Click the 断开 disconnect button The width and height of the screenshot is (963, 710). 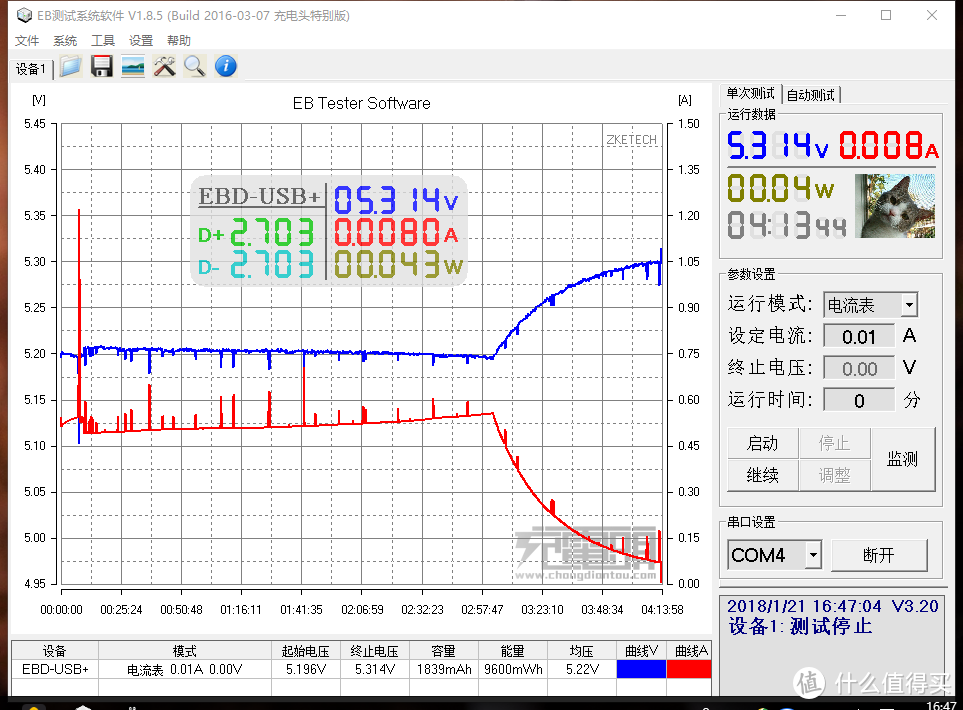879,555
